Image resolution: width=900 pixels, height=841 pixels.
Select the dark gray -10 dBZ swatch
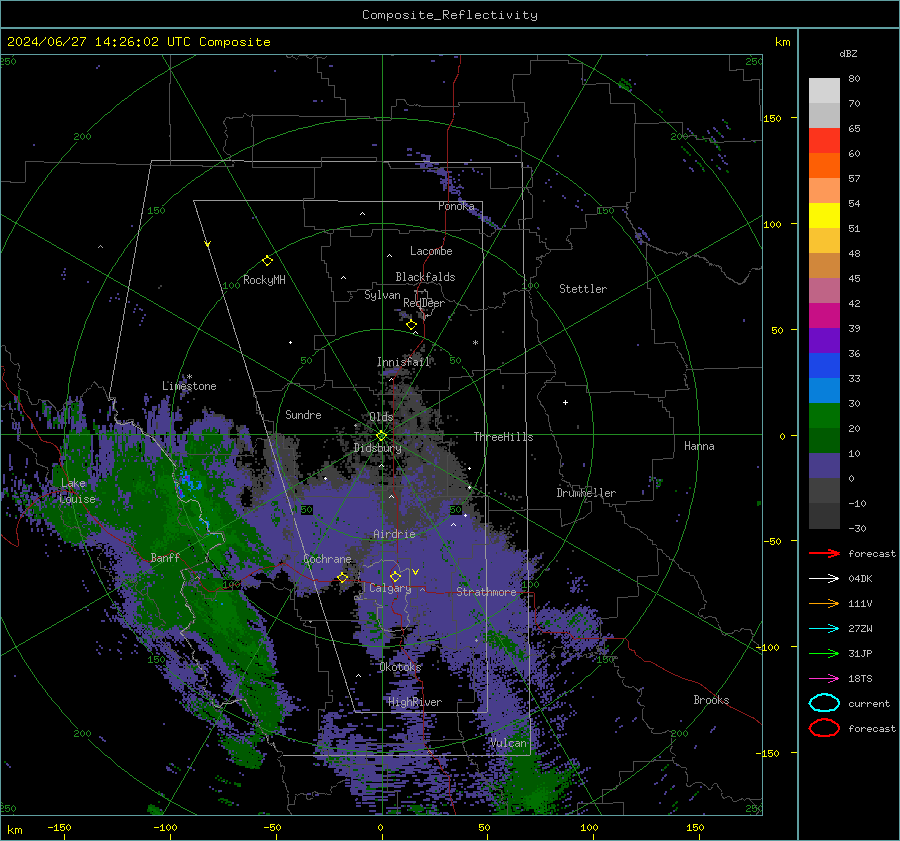pyautogui.click(x=824, y=515)
